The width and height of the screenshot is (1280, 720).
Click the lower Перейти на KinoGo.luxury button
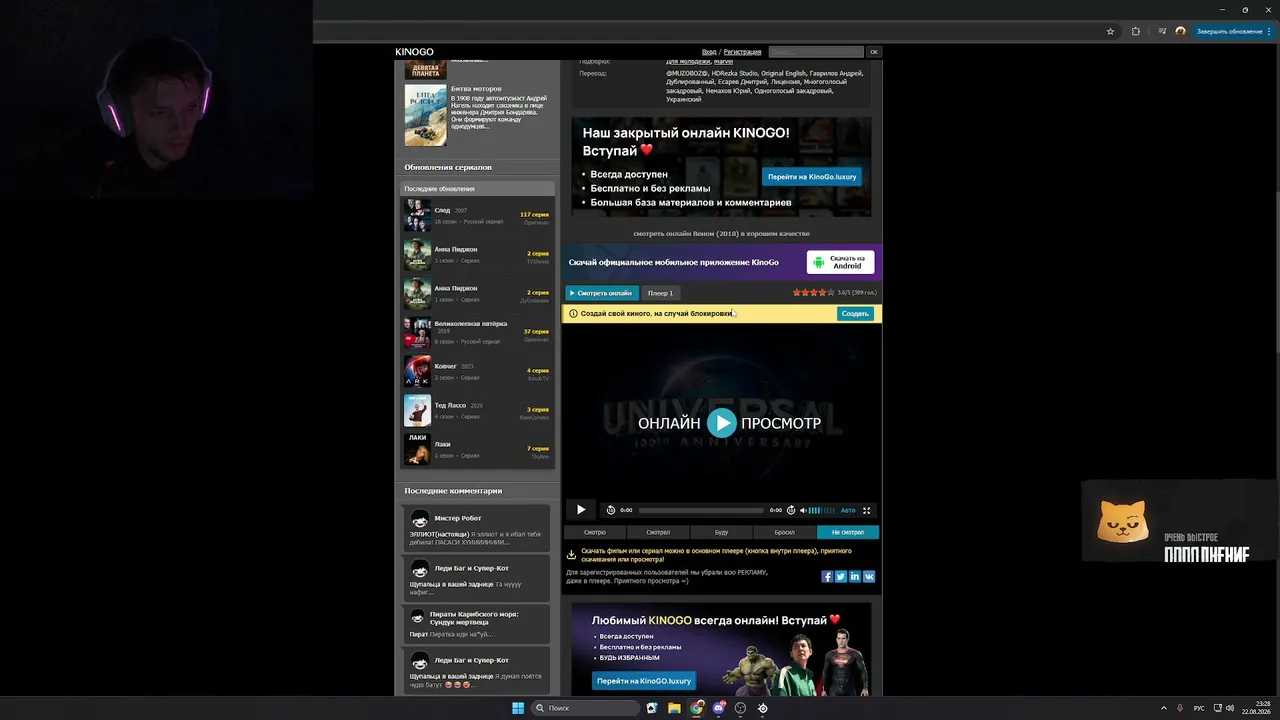click(644, 681)
